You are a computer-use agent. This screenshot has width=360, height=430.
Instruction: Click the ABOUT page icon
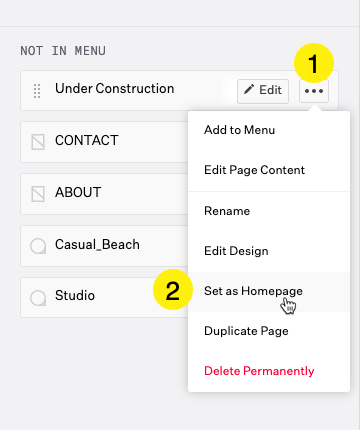pos(38,194)
